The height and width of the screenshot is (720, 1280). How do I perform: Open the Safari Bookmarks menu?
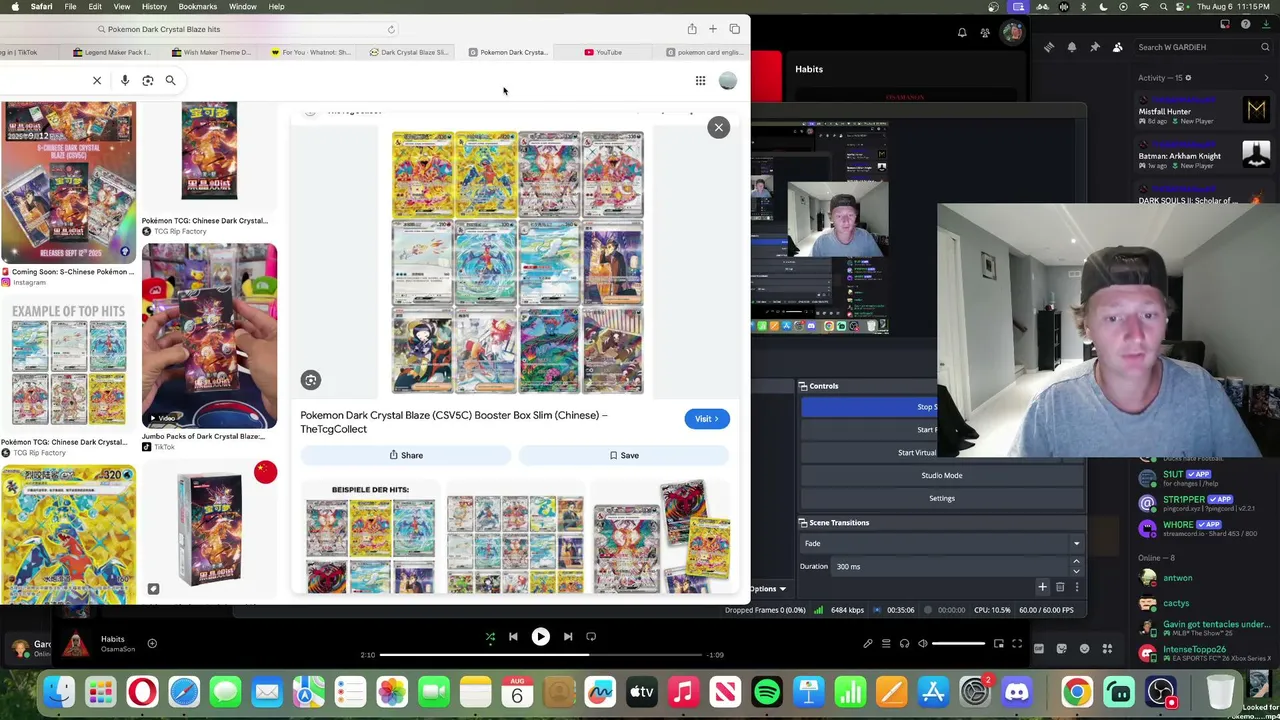pyautogui.click(x=197, y=7)
